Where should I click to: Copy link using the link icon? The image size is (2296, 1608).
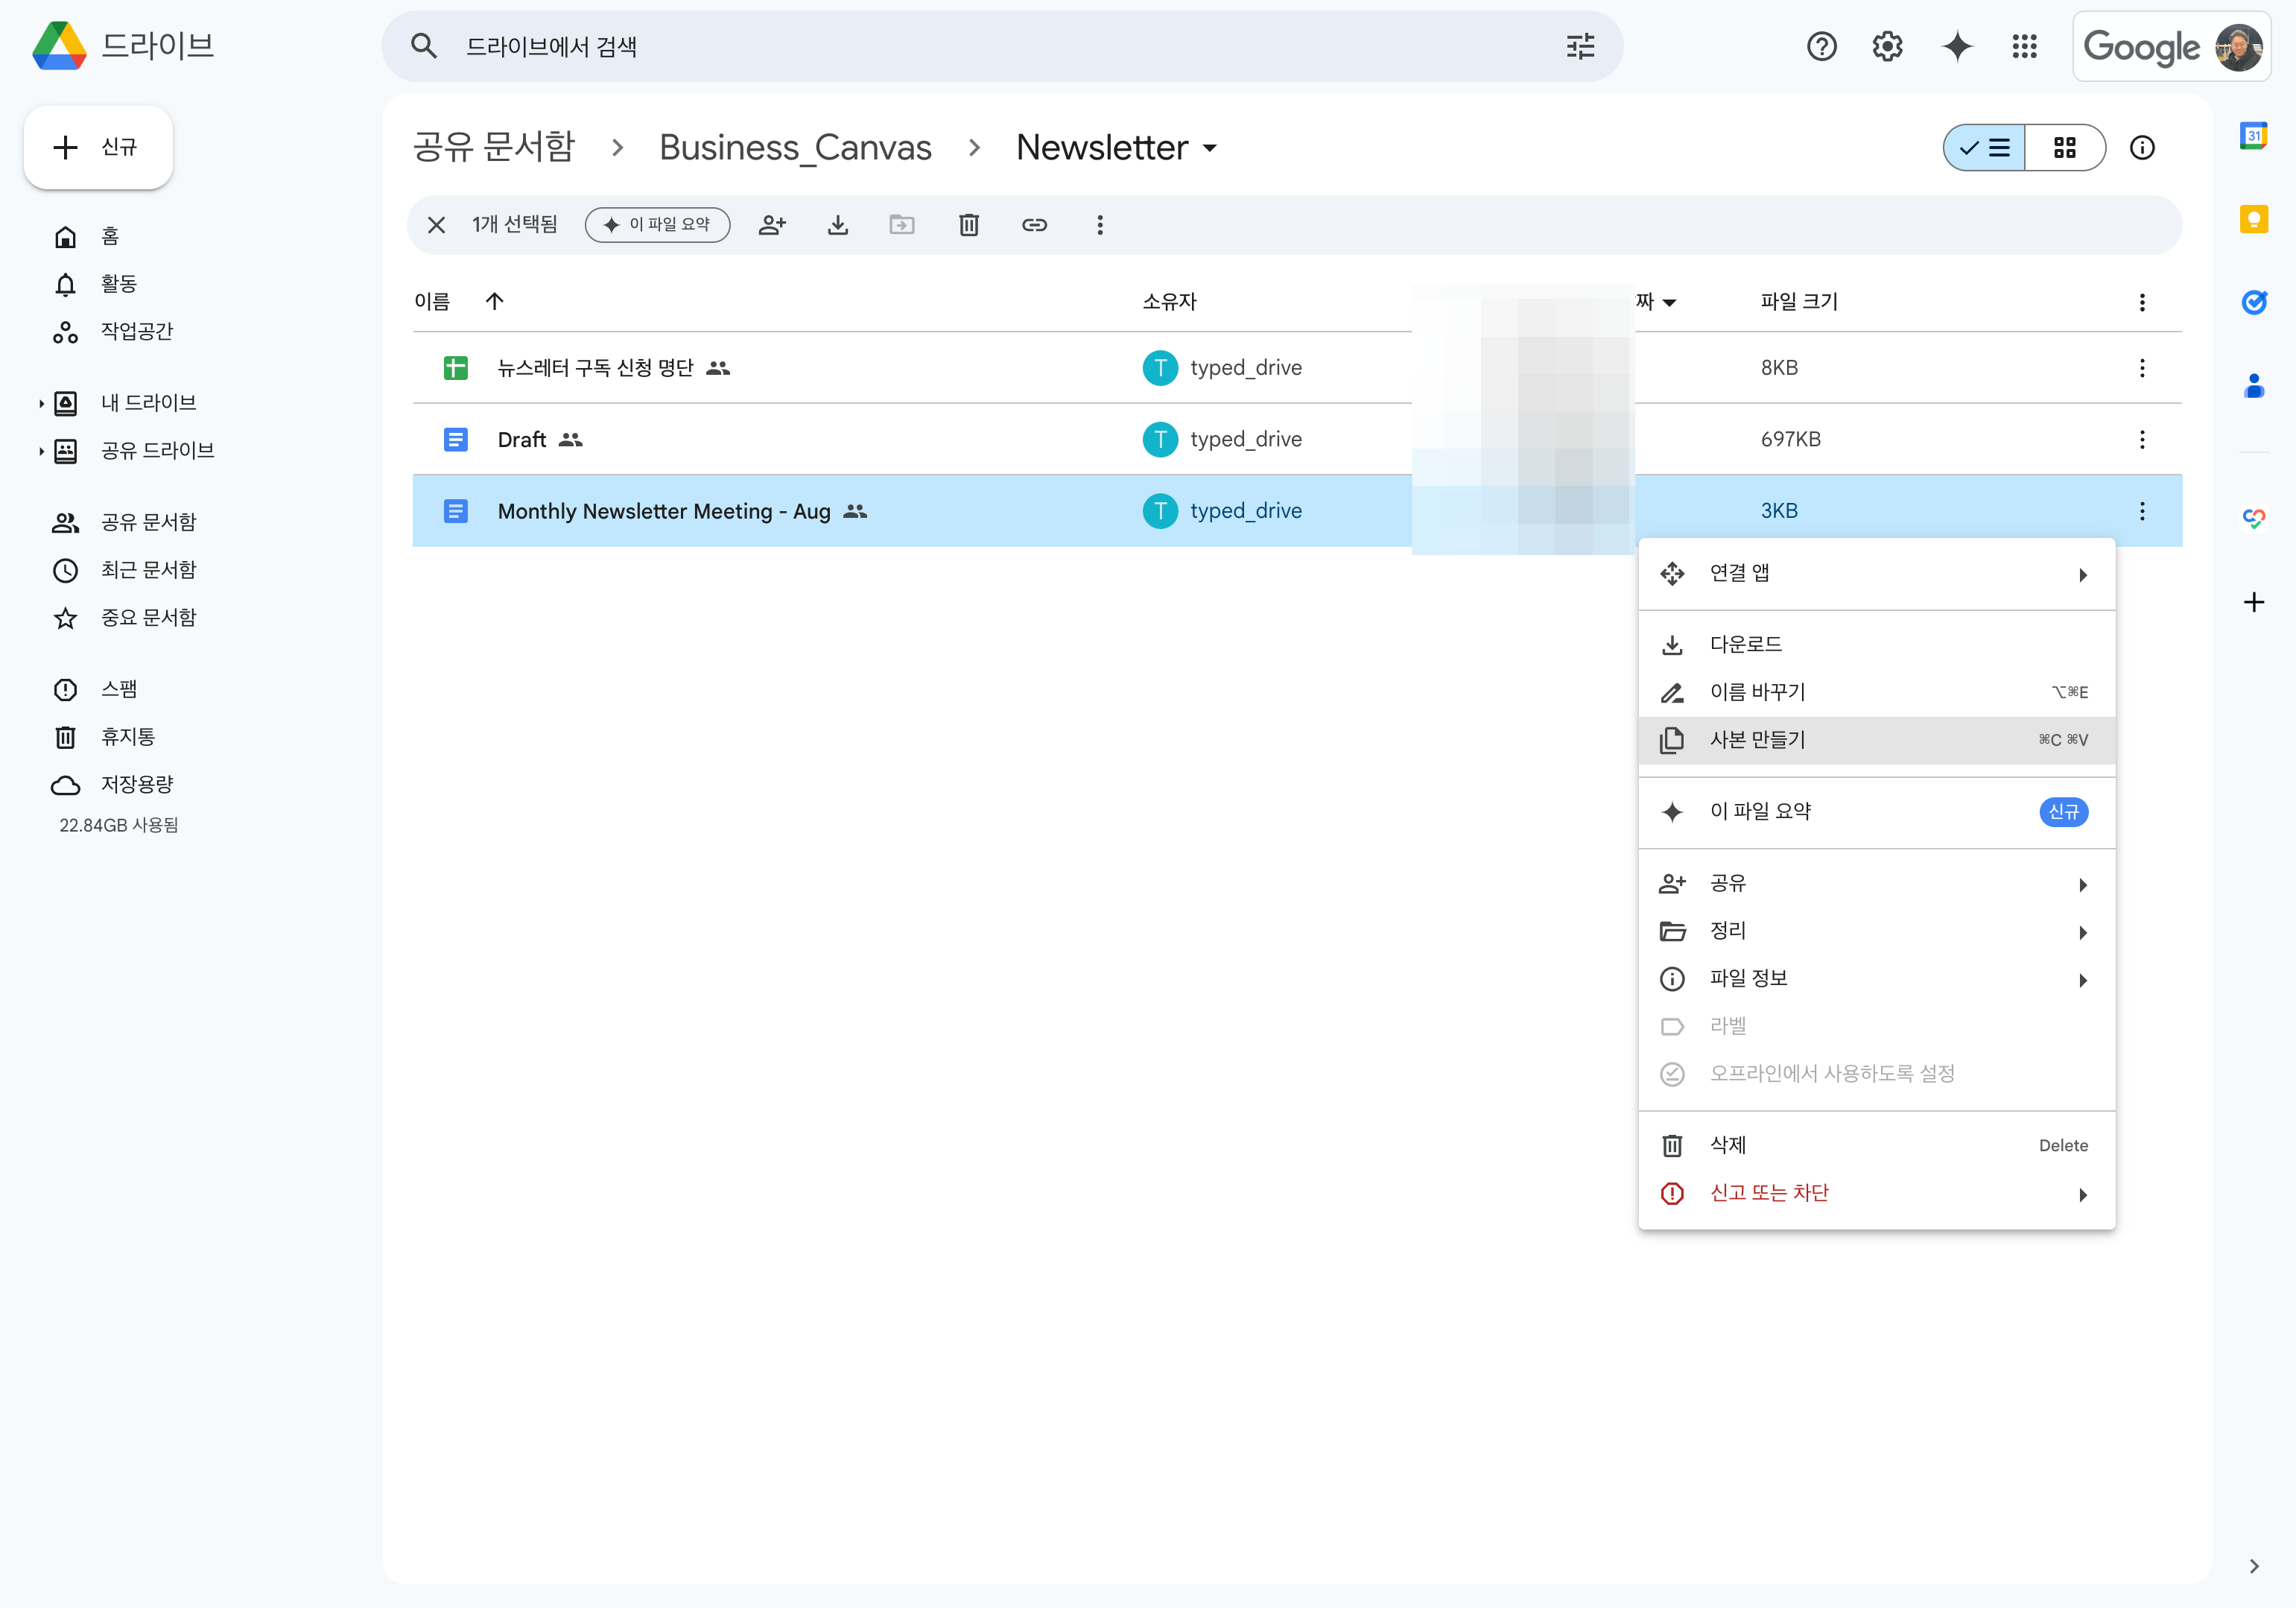[x=1034, y=225]
